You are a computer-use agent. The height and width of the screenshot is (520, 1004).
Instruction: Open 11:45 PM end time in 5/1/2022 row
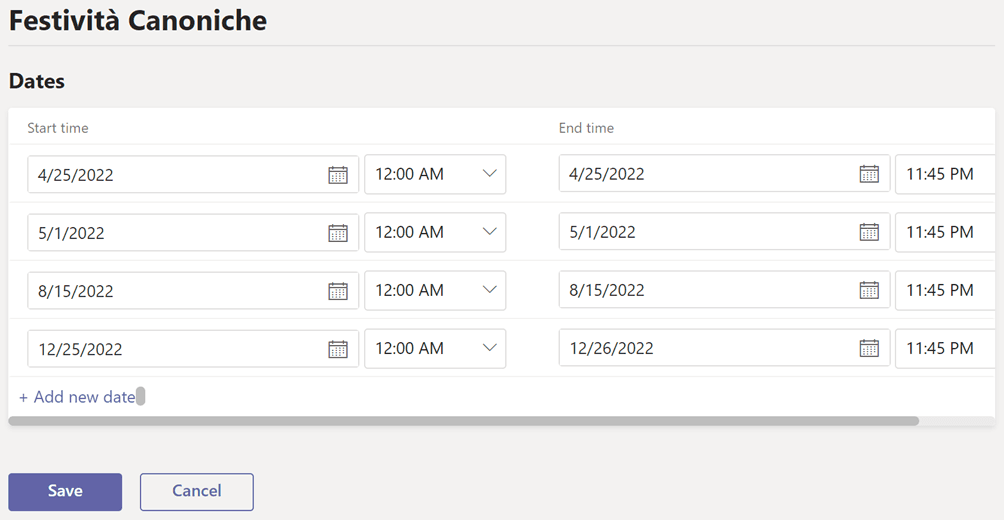pyautogui.click(x=945, y=232)
